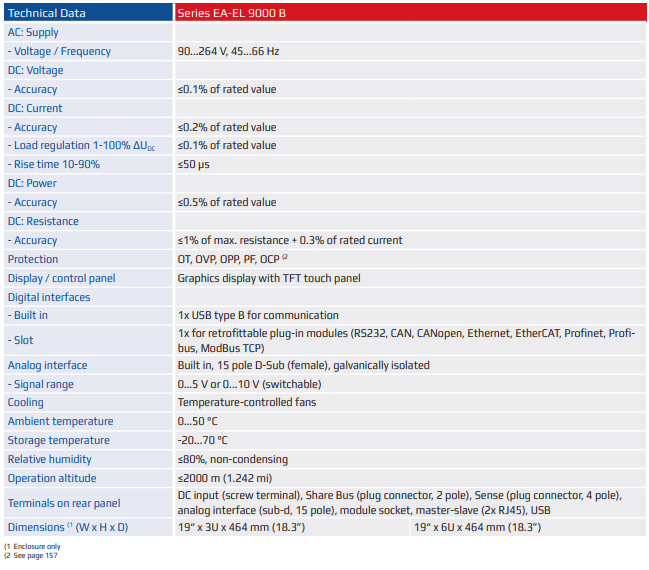The height and width of the screenshot is (570, 649).
Task: Select '≤1% of max. resistance + 0.3%' value
Action: (290, 240)
